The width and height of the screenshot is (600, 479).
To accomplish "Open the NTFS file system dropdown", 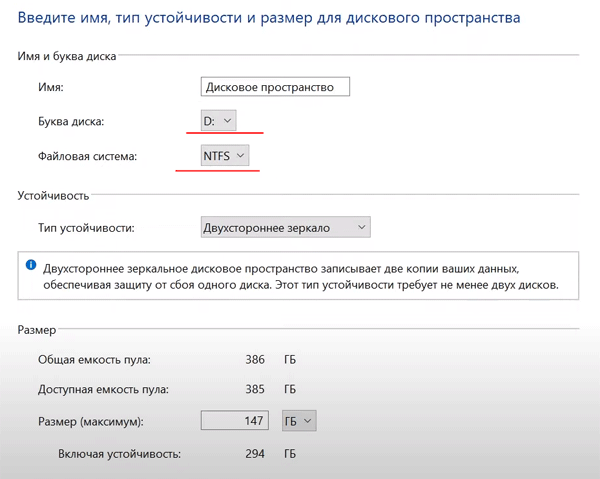I will point(225,155).
